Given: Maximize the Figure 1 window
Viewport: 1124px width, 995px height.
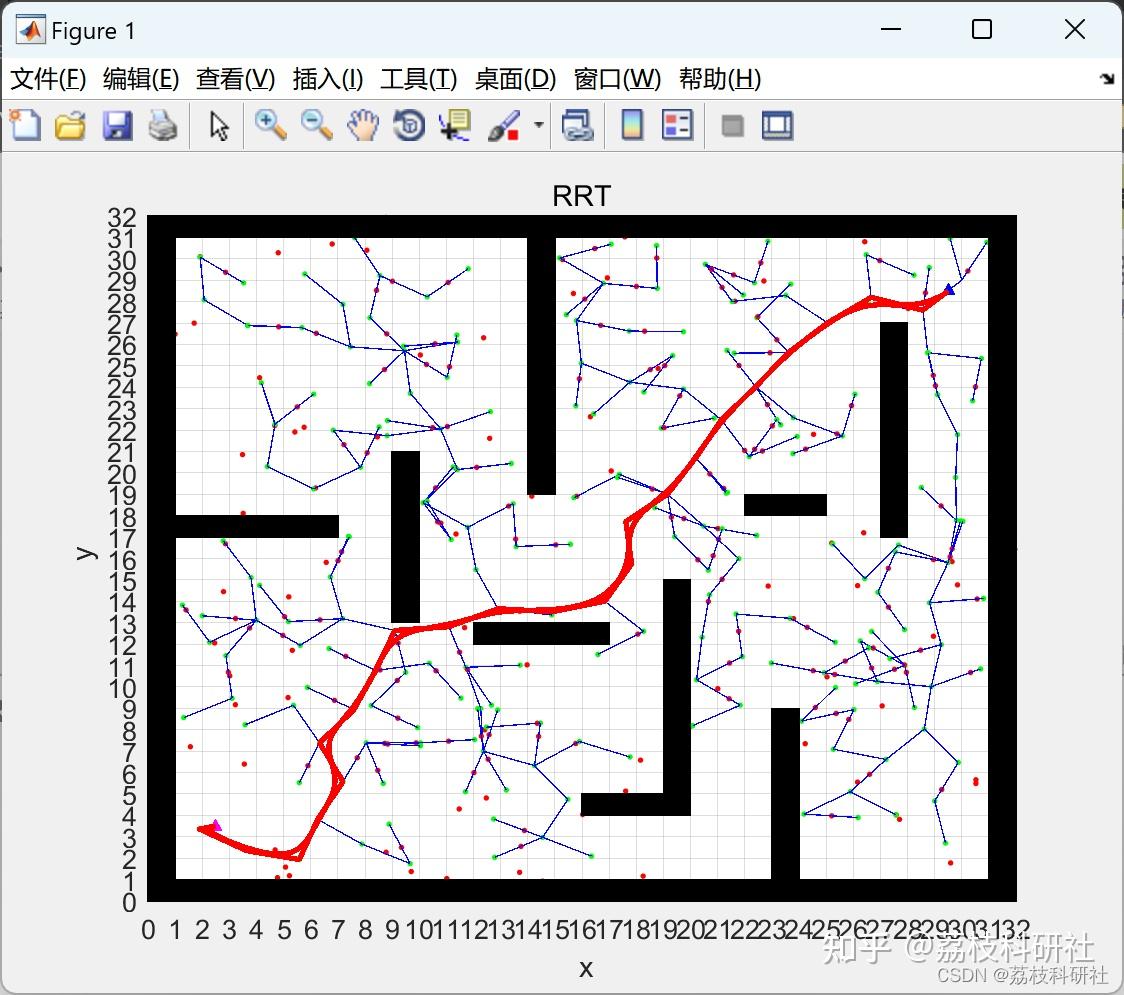Looking at the screenshot, I should point(981,29).
